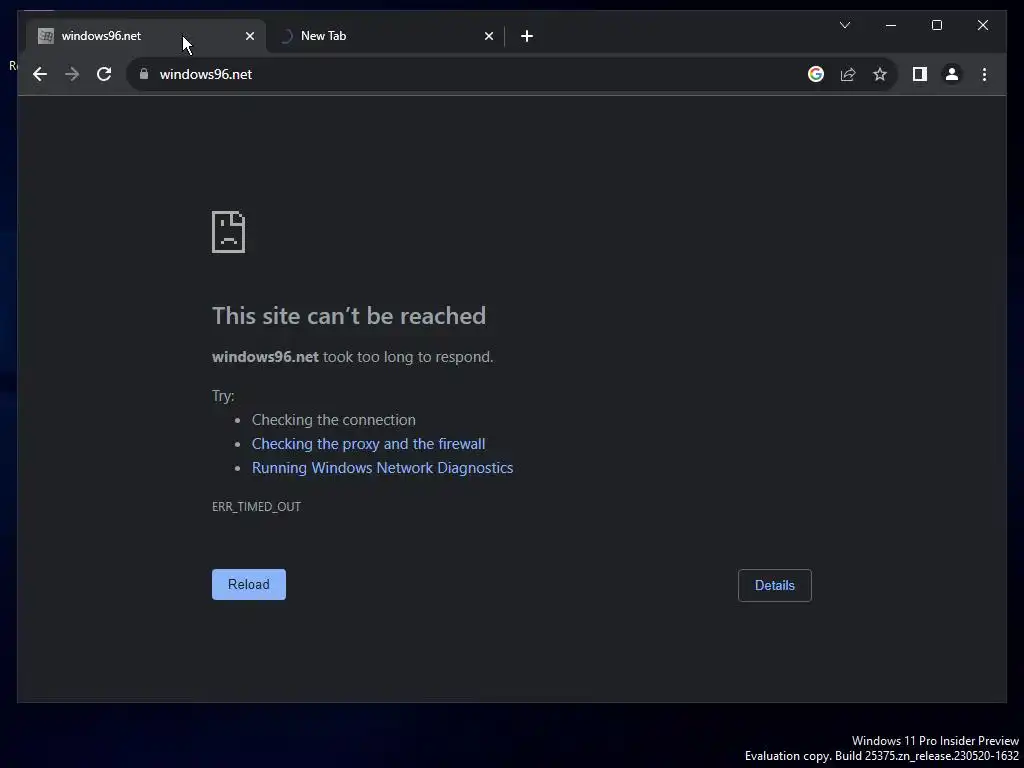Image resolution: width=1024 pixels, height=768 pixels.
Task: Go back using the back arrow
Action: click(x=40, y=74)
